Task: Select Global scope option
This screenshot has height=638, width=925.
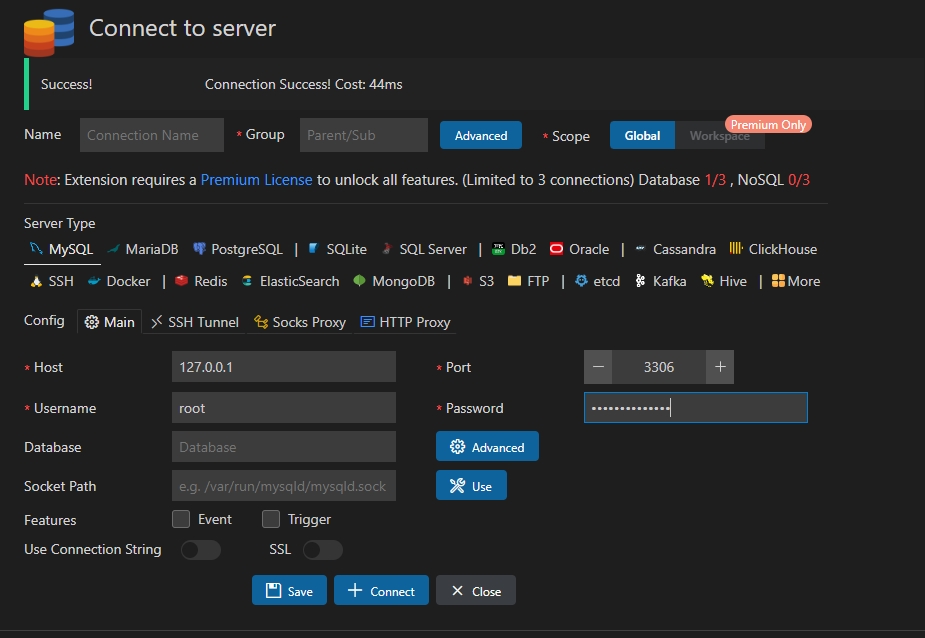Action: [x=642, y=136]
